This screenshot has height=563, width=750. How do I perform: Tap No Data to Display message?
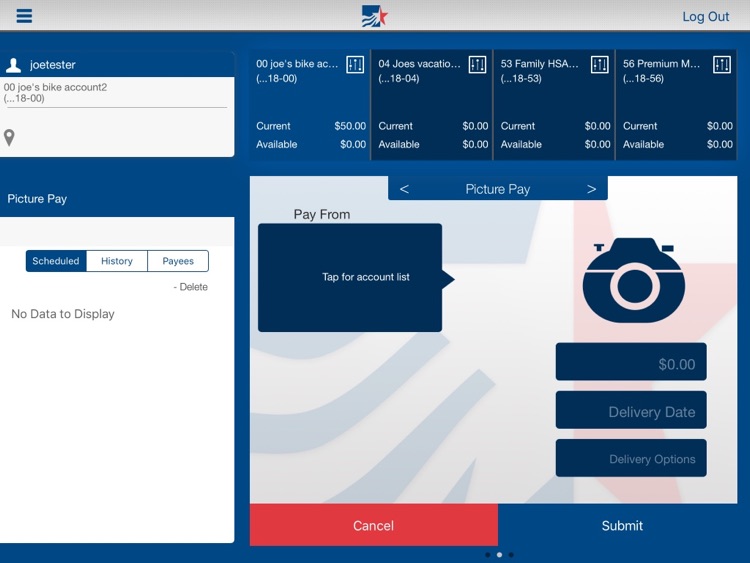pyautogui.click(x=63, y=314)
